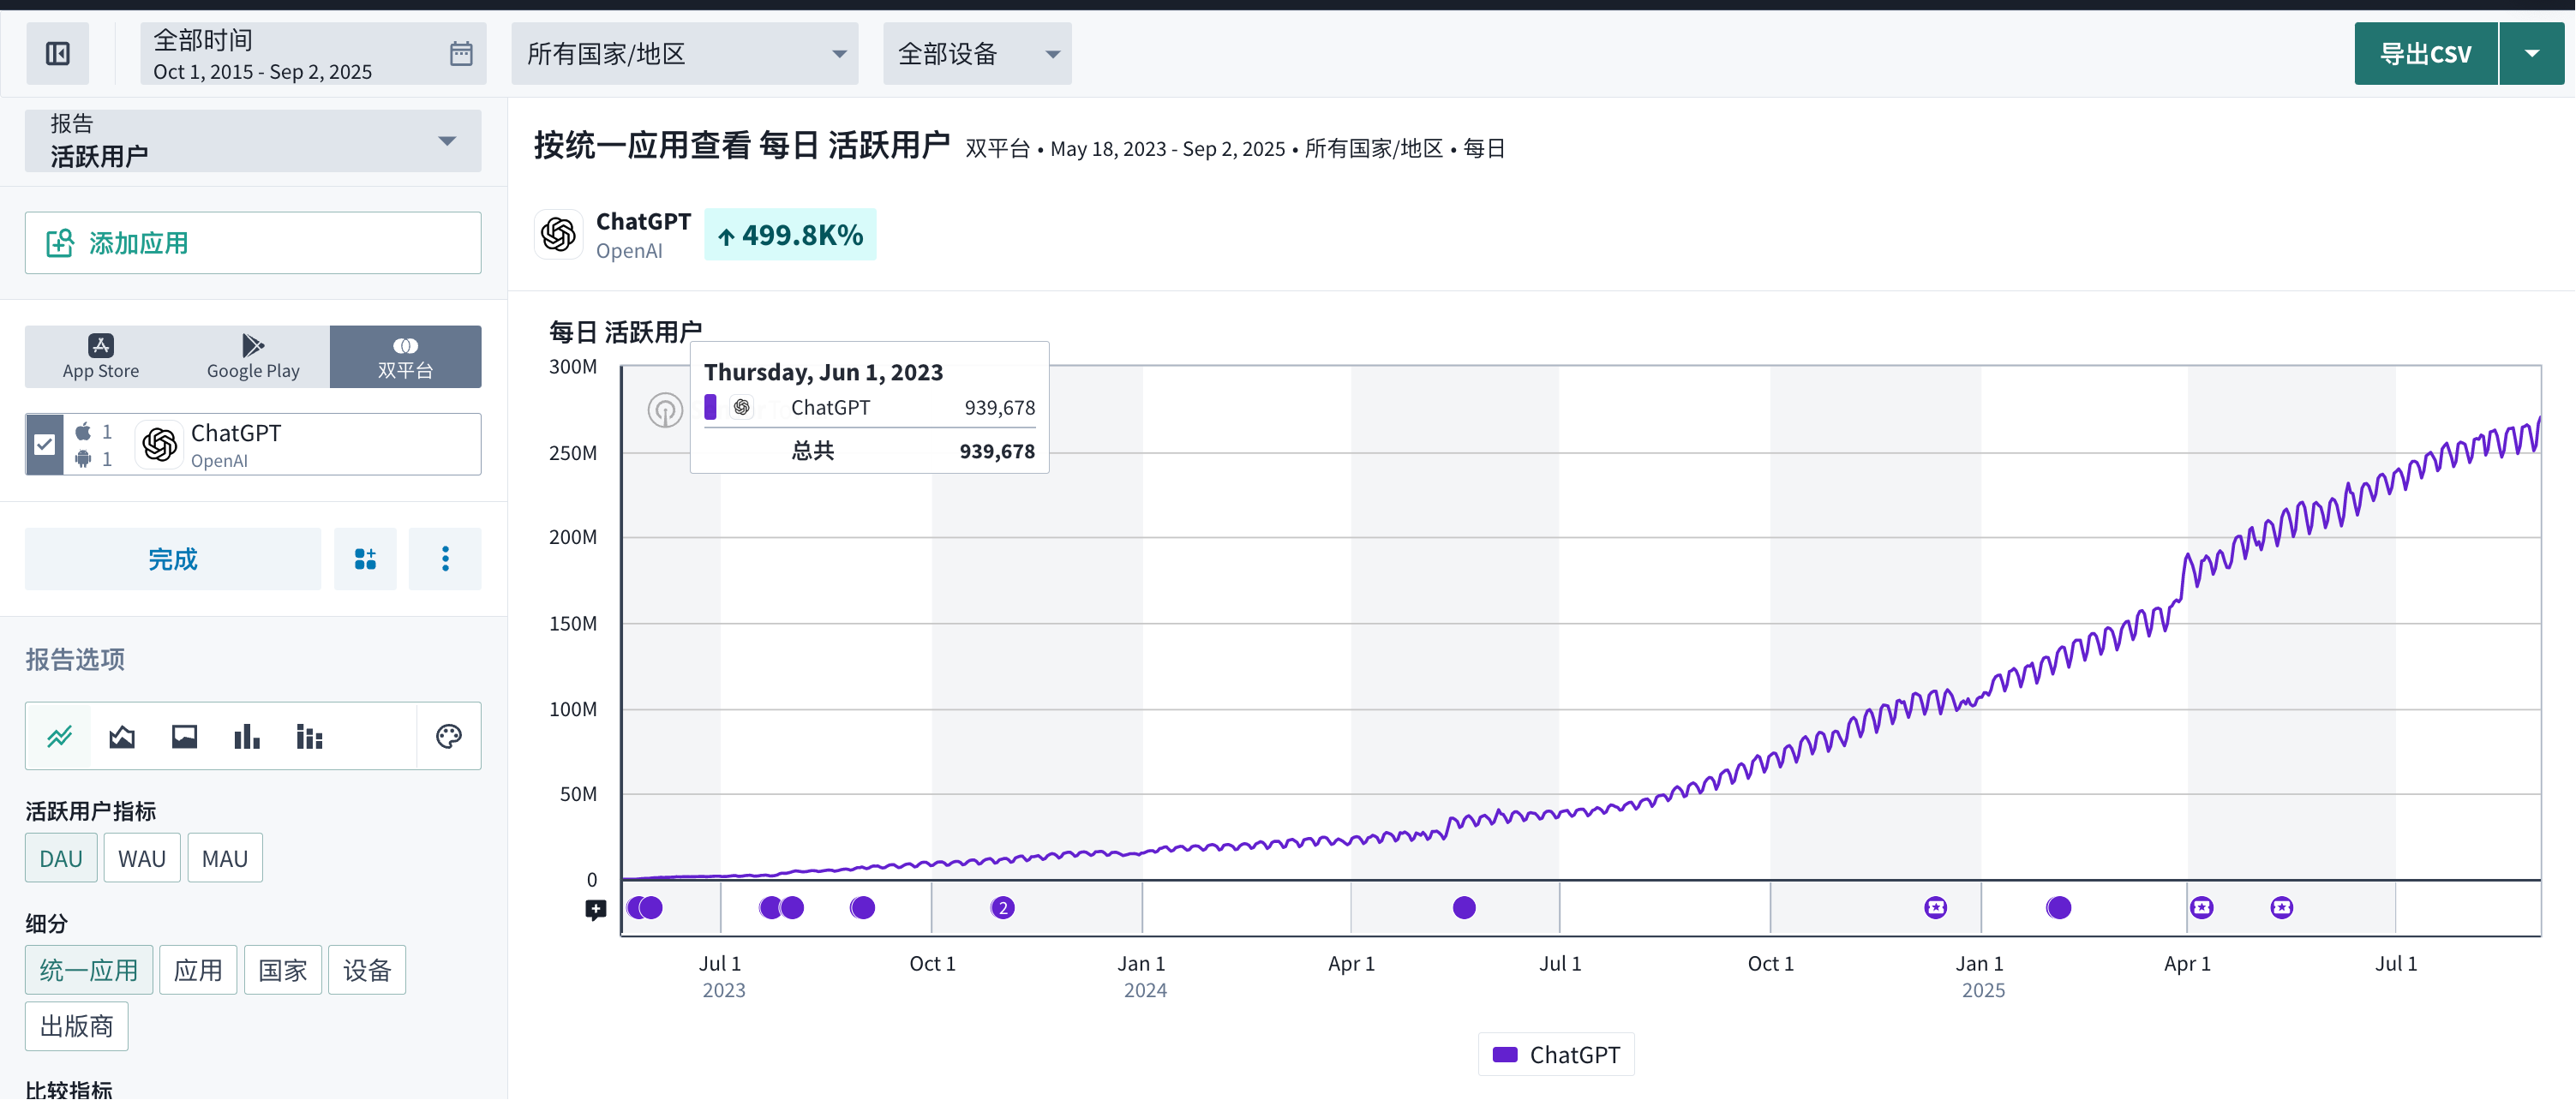Segment by 出版商

click(x=77, y=1027)
